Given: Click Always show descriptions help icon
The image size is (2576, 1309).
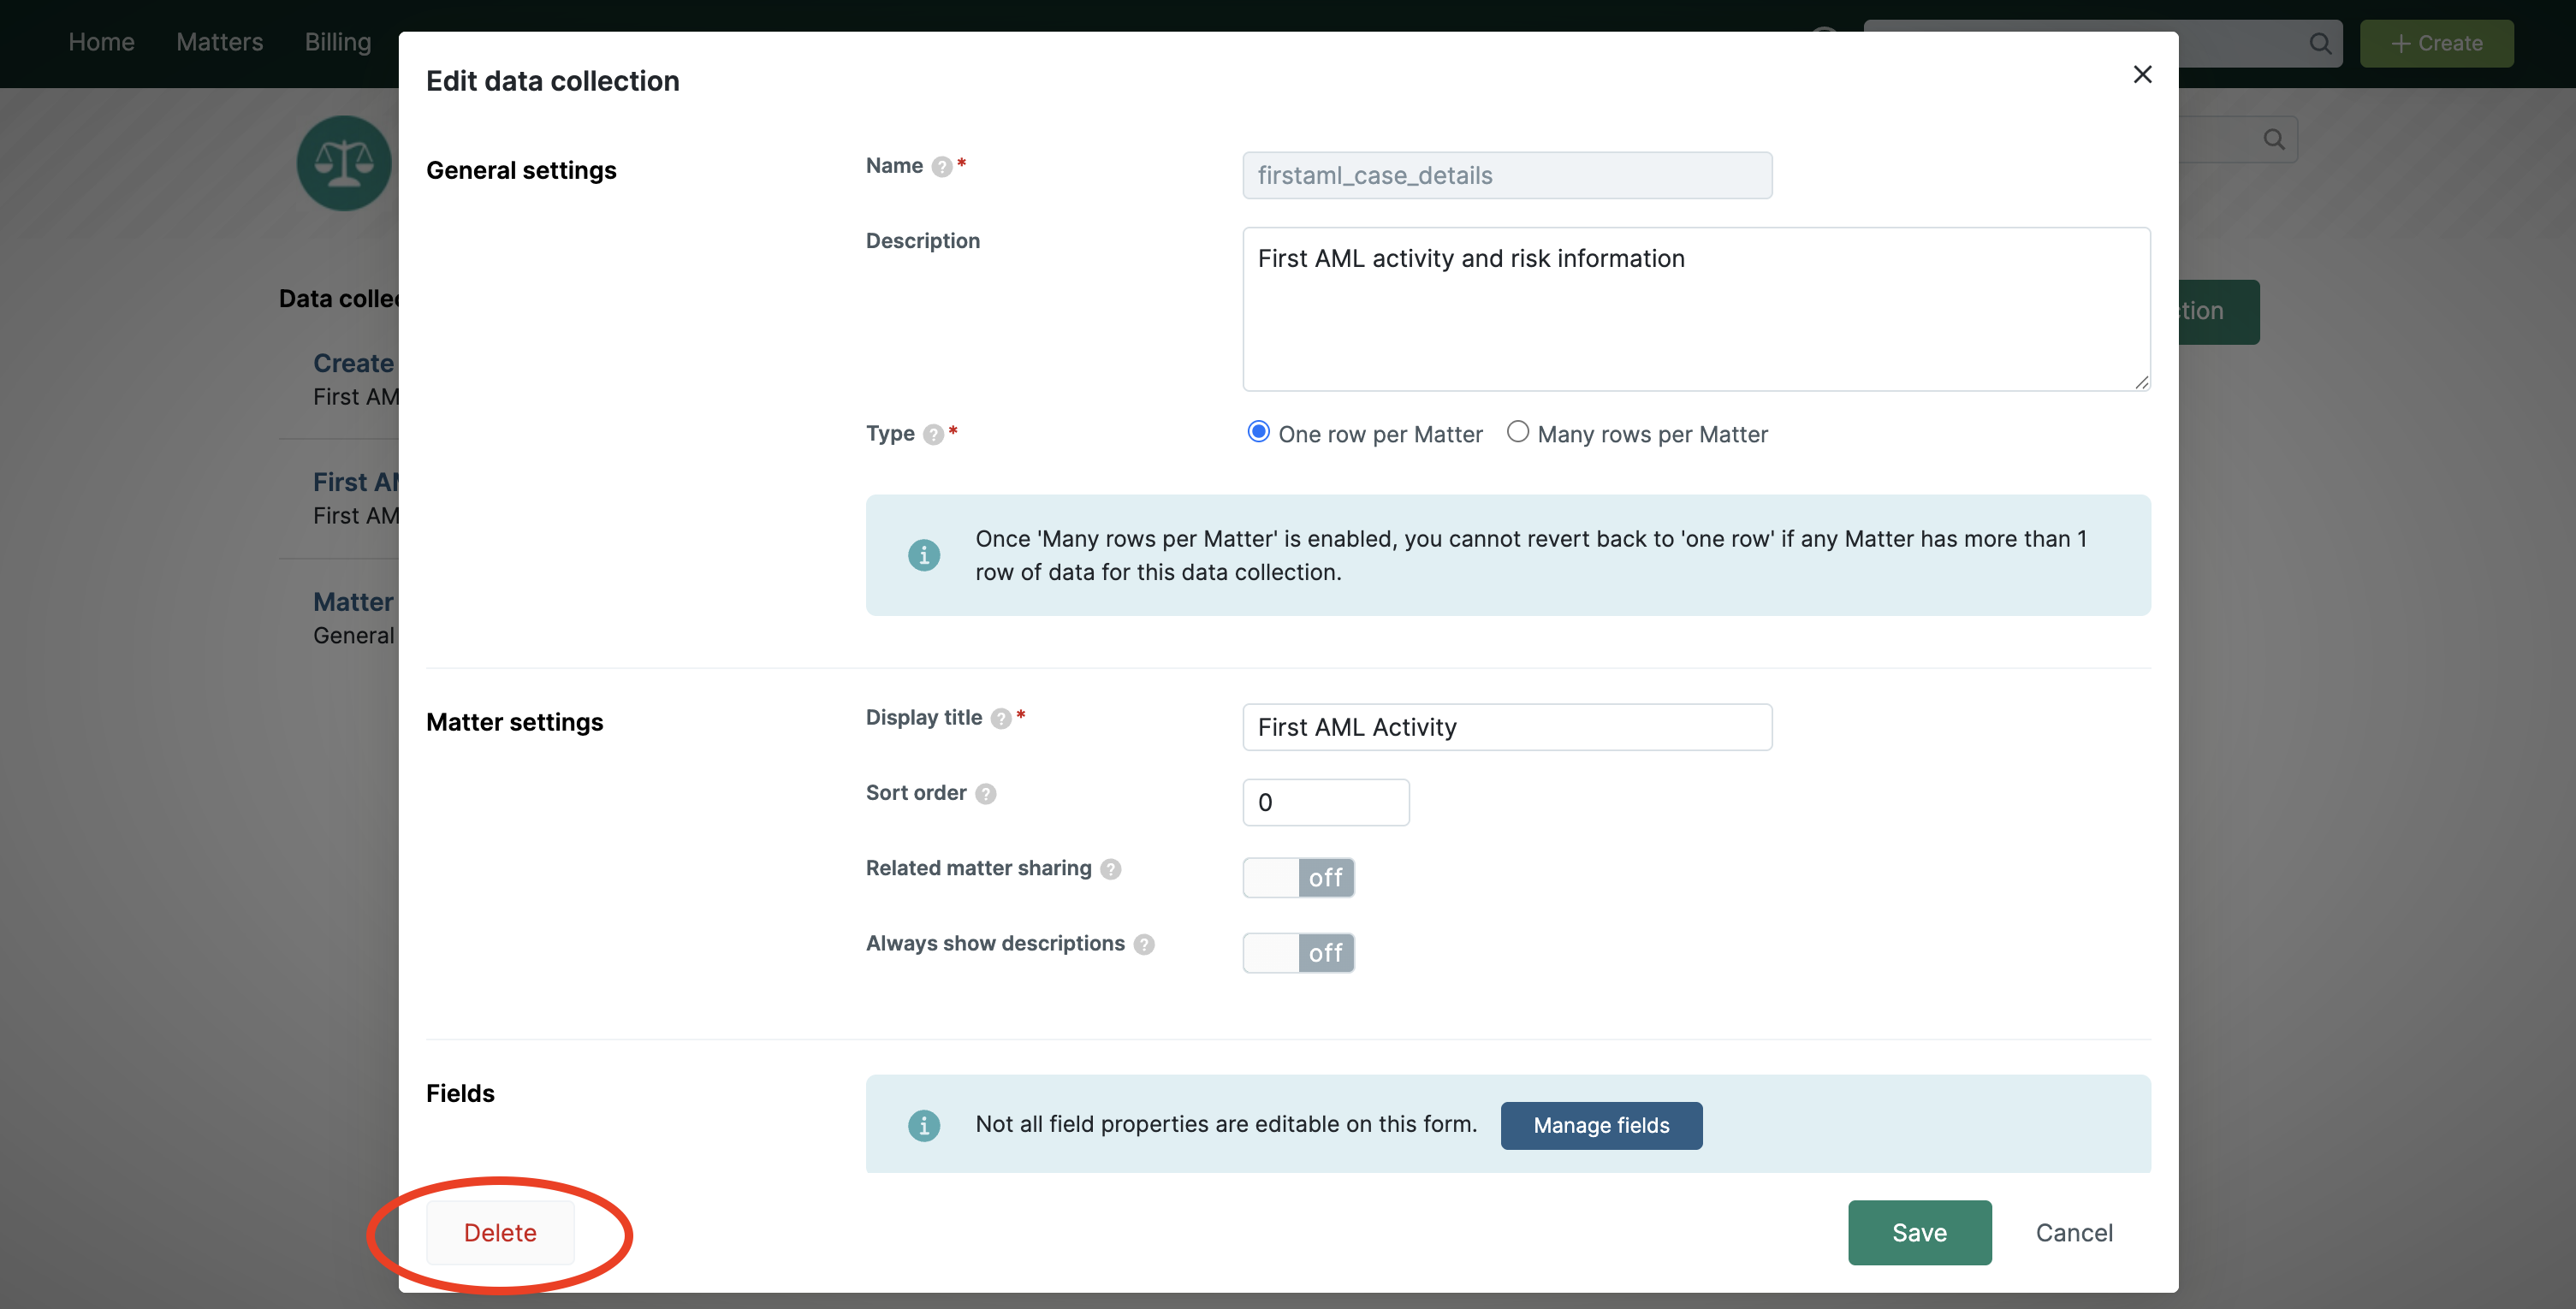Looking at the screenshot, I should [1144, 944].
